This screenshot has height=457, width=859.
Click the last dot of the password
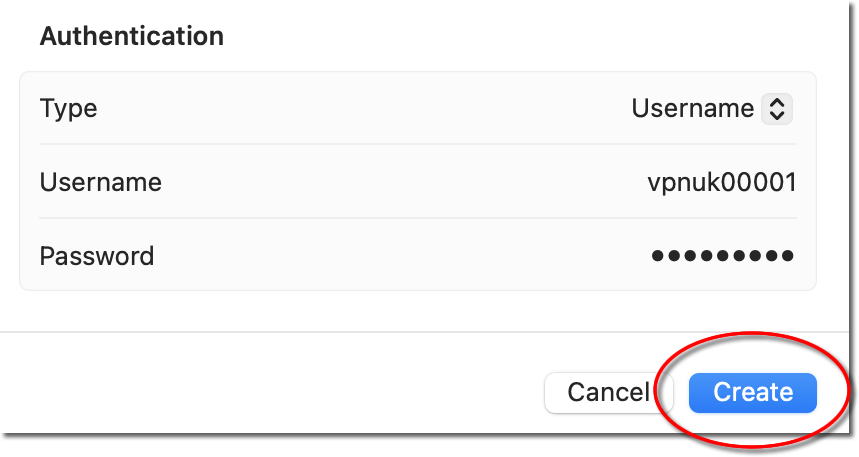pyautogui.click(x=788, y=256)
